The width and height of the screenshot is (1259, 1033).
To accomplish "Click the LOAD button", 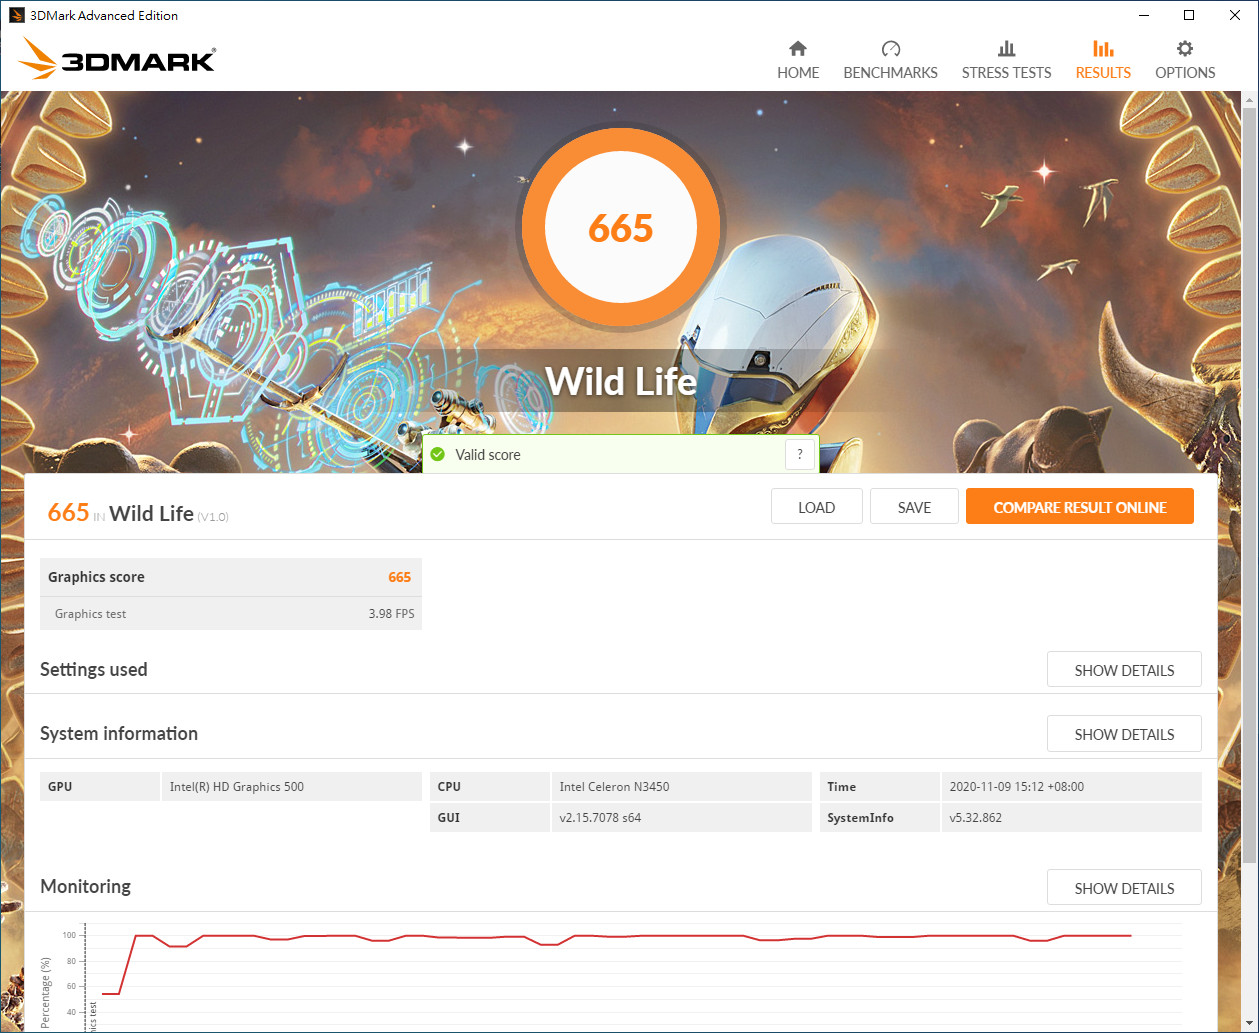I will pos(816,507).
